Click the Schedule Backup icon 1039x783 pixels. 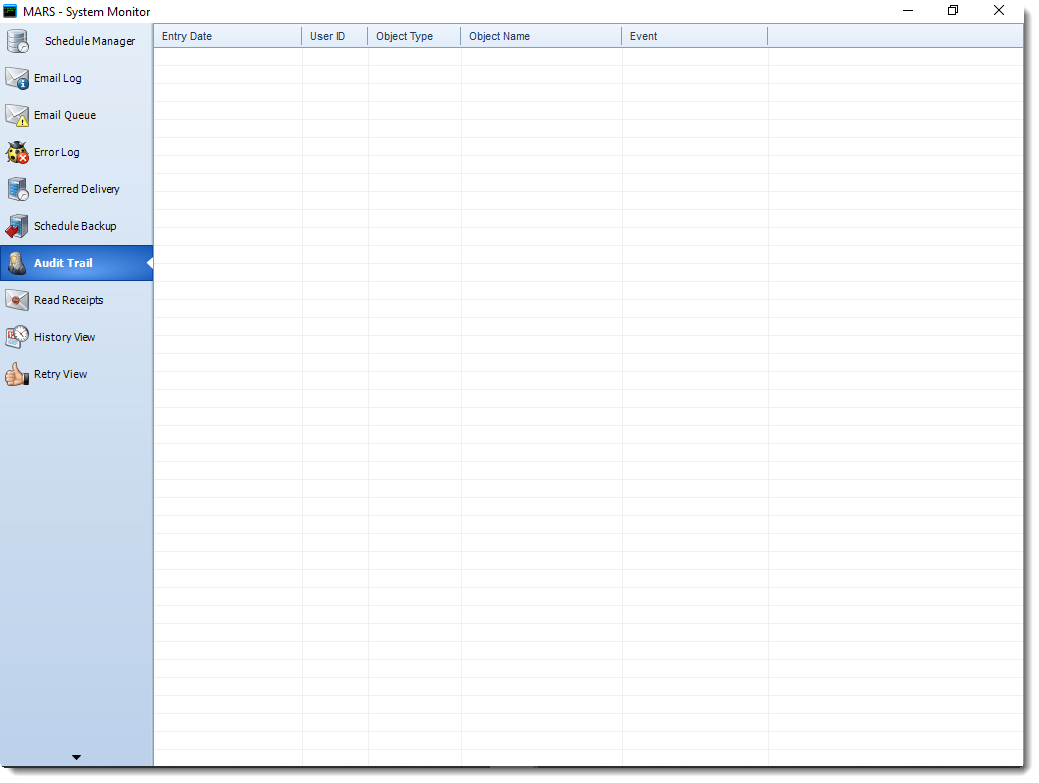[x=17, y=227]
